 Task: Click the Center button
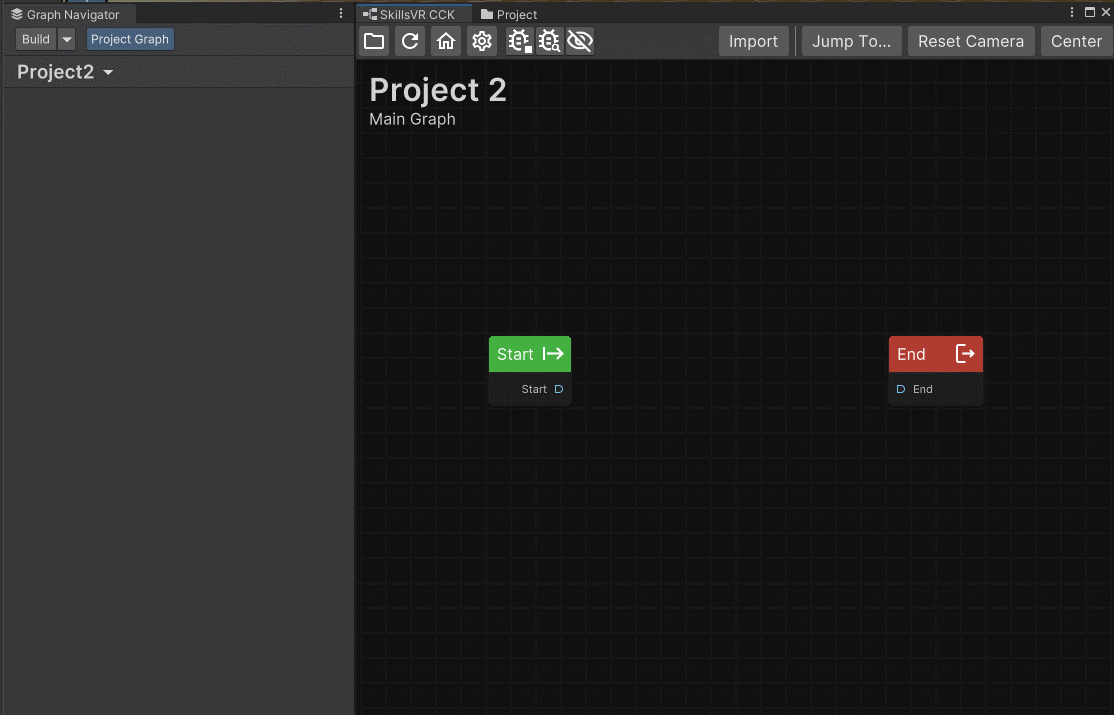coord(1076,41)
